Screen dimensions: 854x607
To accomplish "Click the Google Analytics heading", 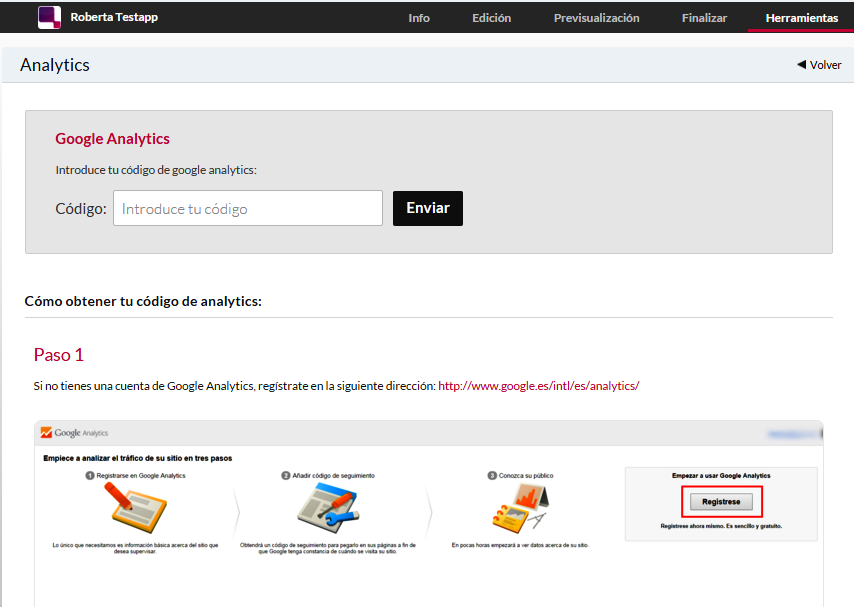I will coord(112,139).
